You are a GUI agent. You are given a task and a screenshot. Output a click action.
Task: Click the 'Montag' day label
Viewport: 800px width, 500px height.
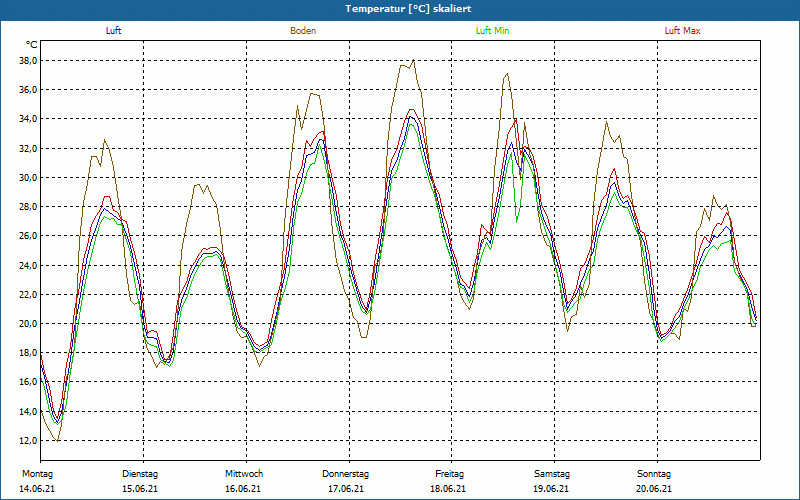pyautogui.click(x=37, y=474)
